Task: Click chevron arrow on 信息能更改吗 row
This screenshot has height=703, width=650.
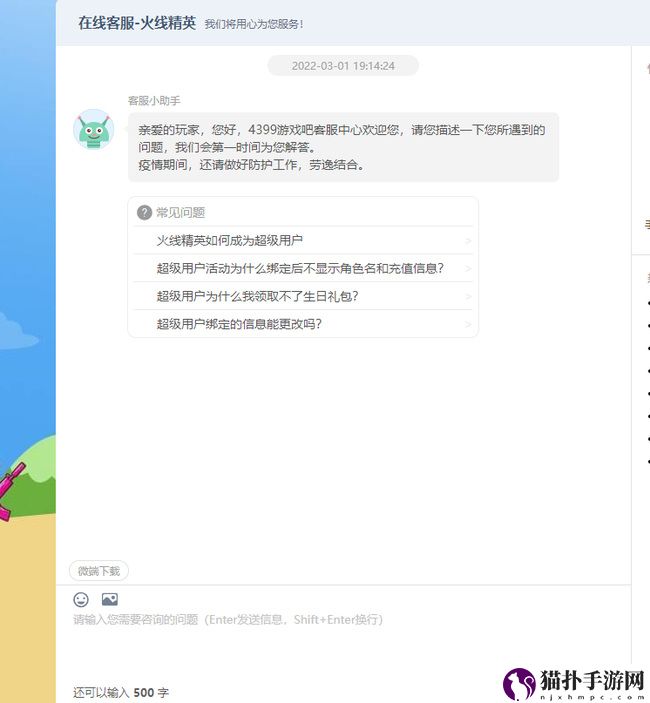Action: click(468, 324)
